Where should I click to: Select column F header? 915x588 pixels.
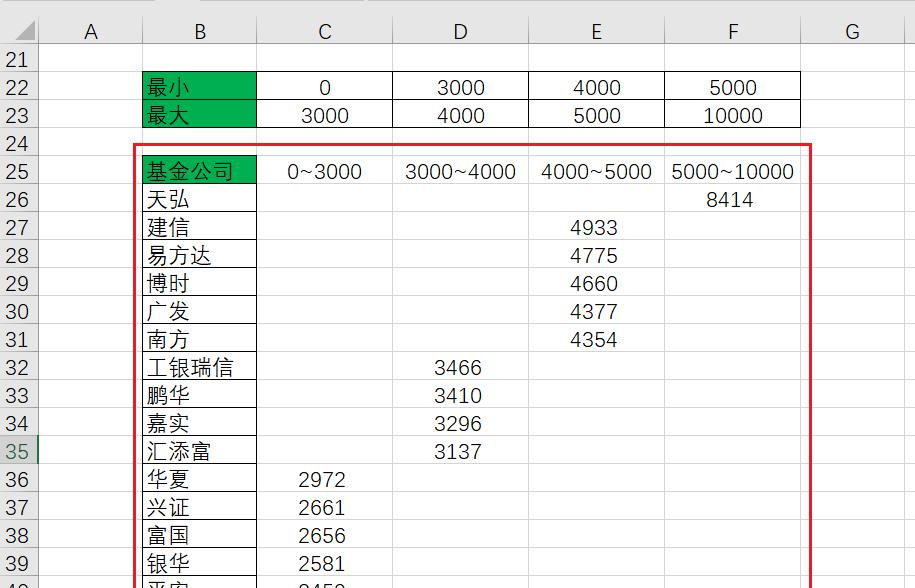pos(732,31)
